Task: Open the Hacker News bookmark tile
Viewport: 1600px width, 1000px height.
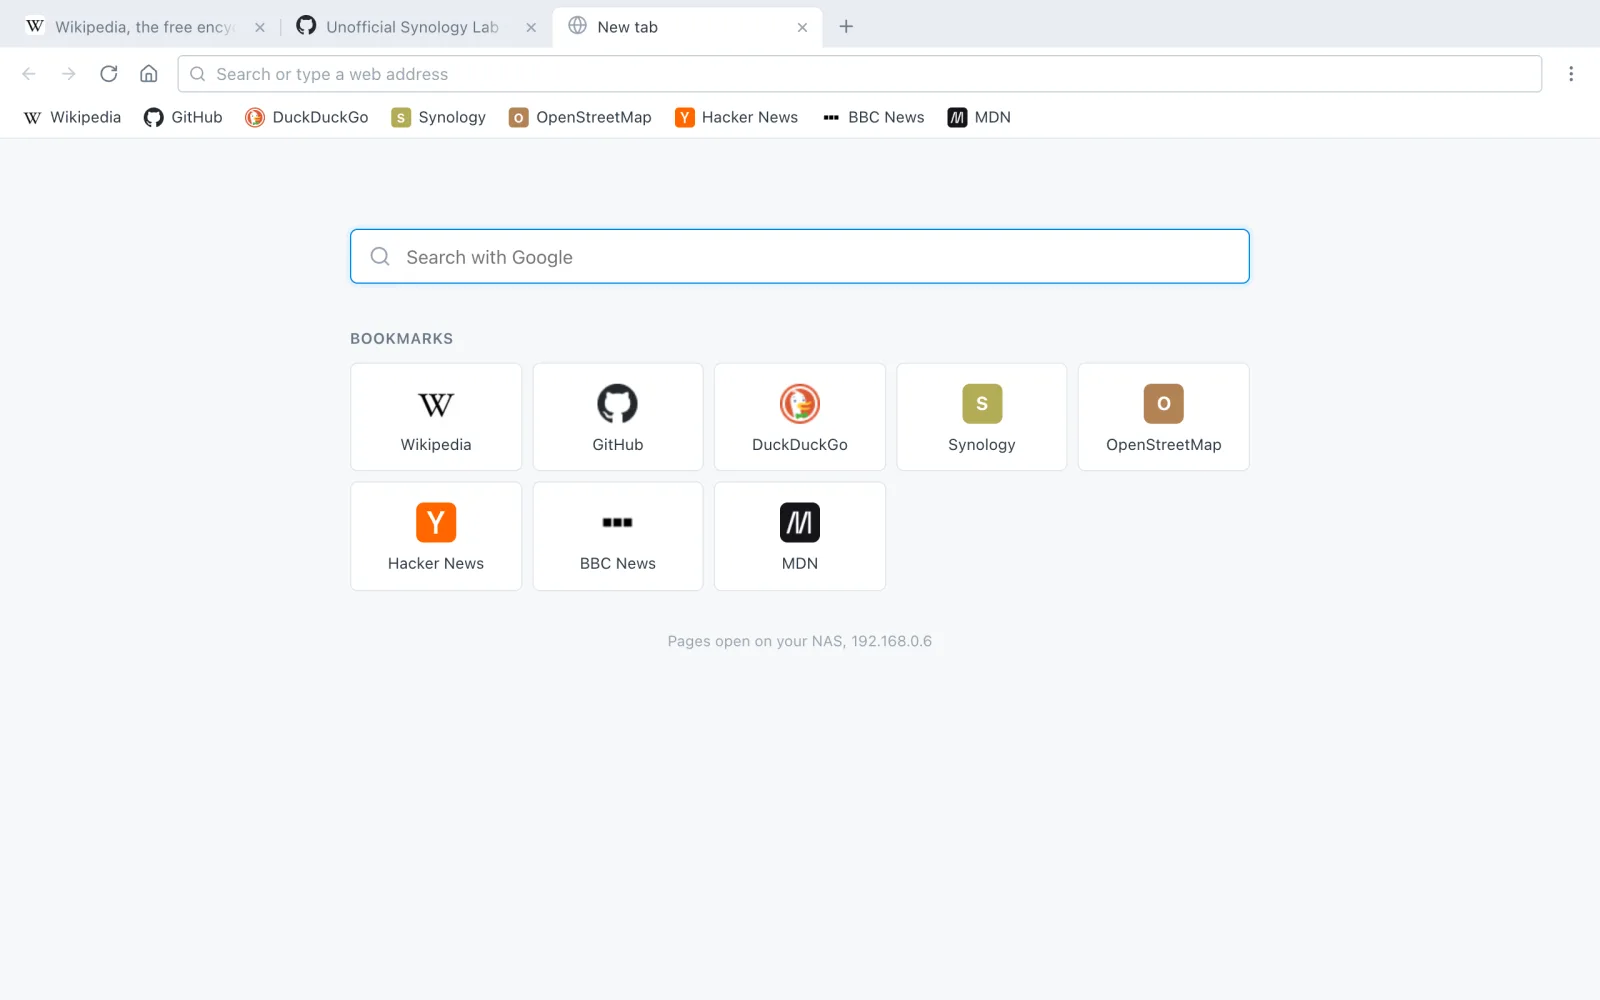Action: pyautogui.click(x=436, y=536)
